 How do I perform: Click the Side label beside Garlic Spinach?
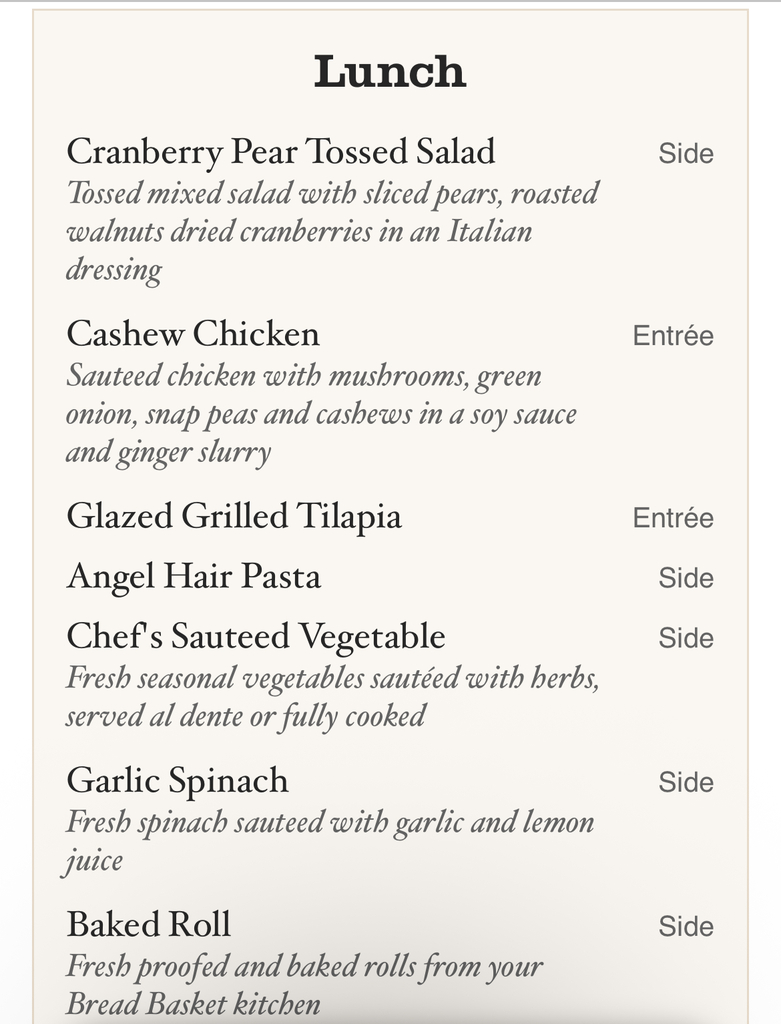coord(686,782)
